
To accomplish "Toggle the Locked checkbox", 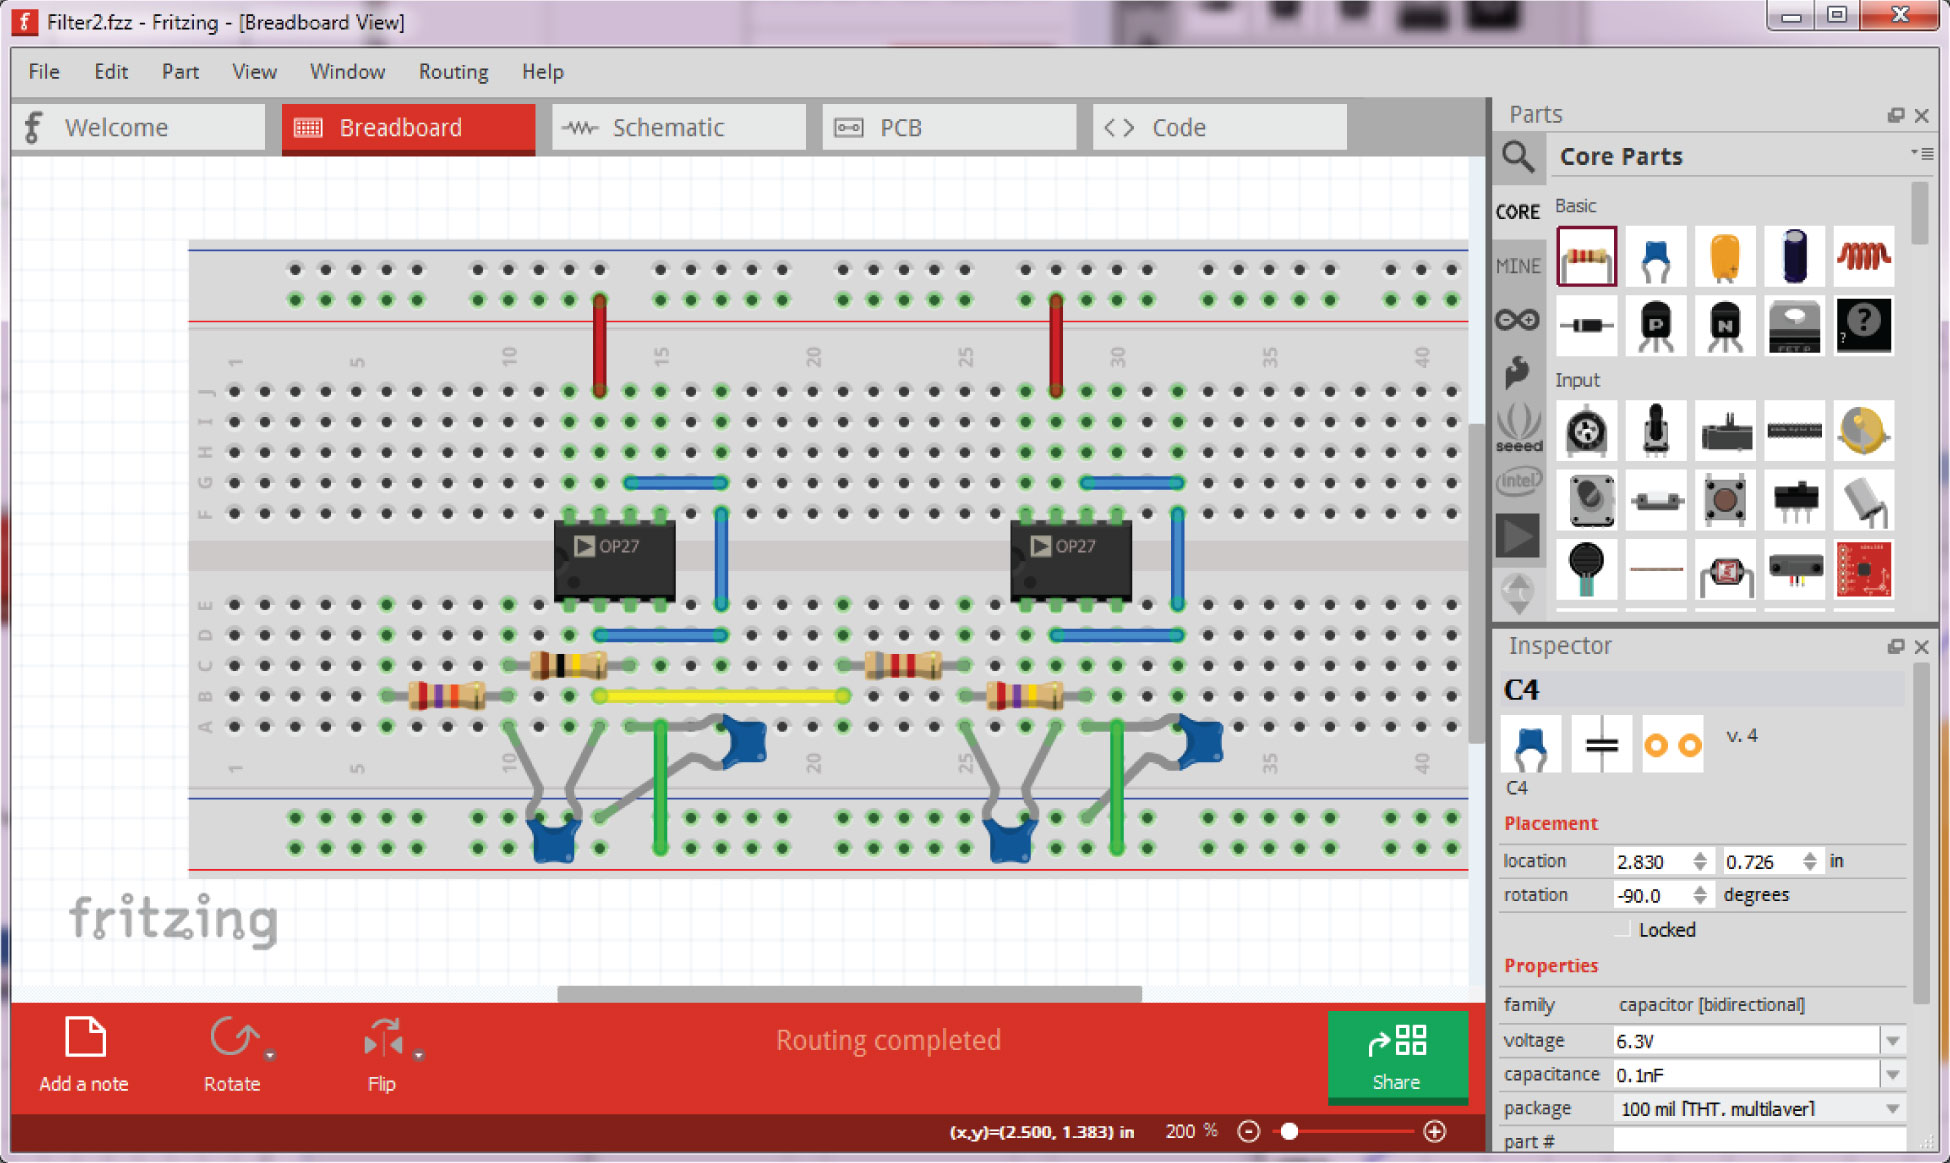I will coord(1624,930).
